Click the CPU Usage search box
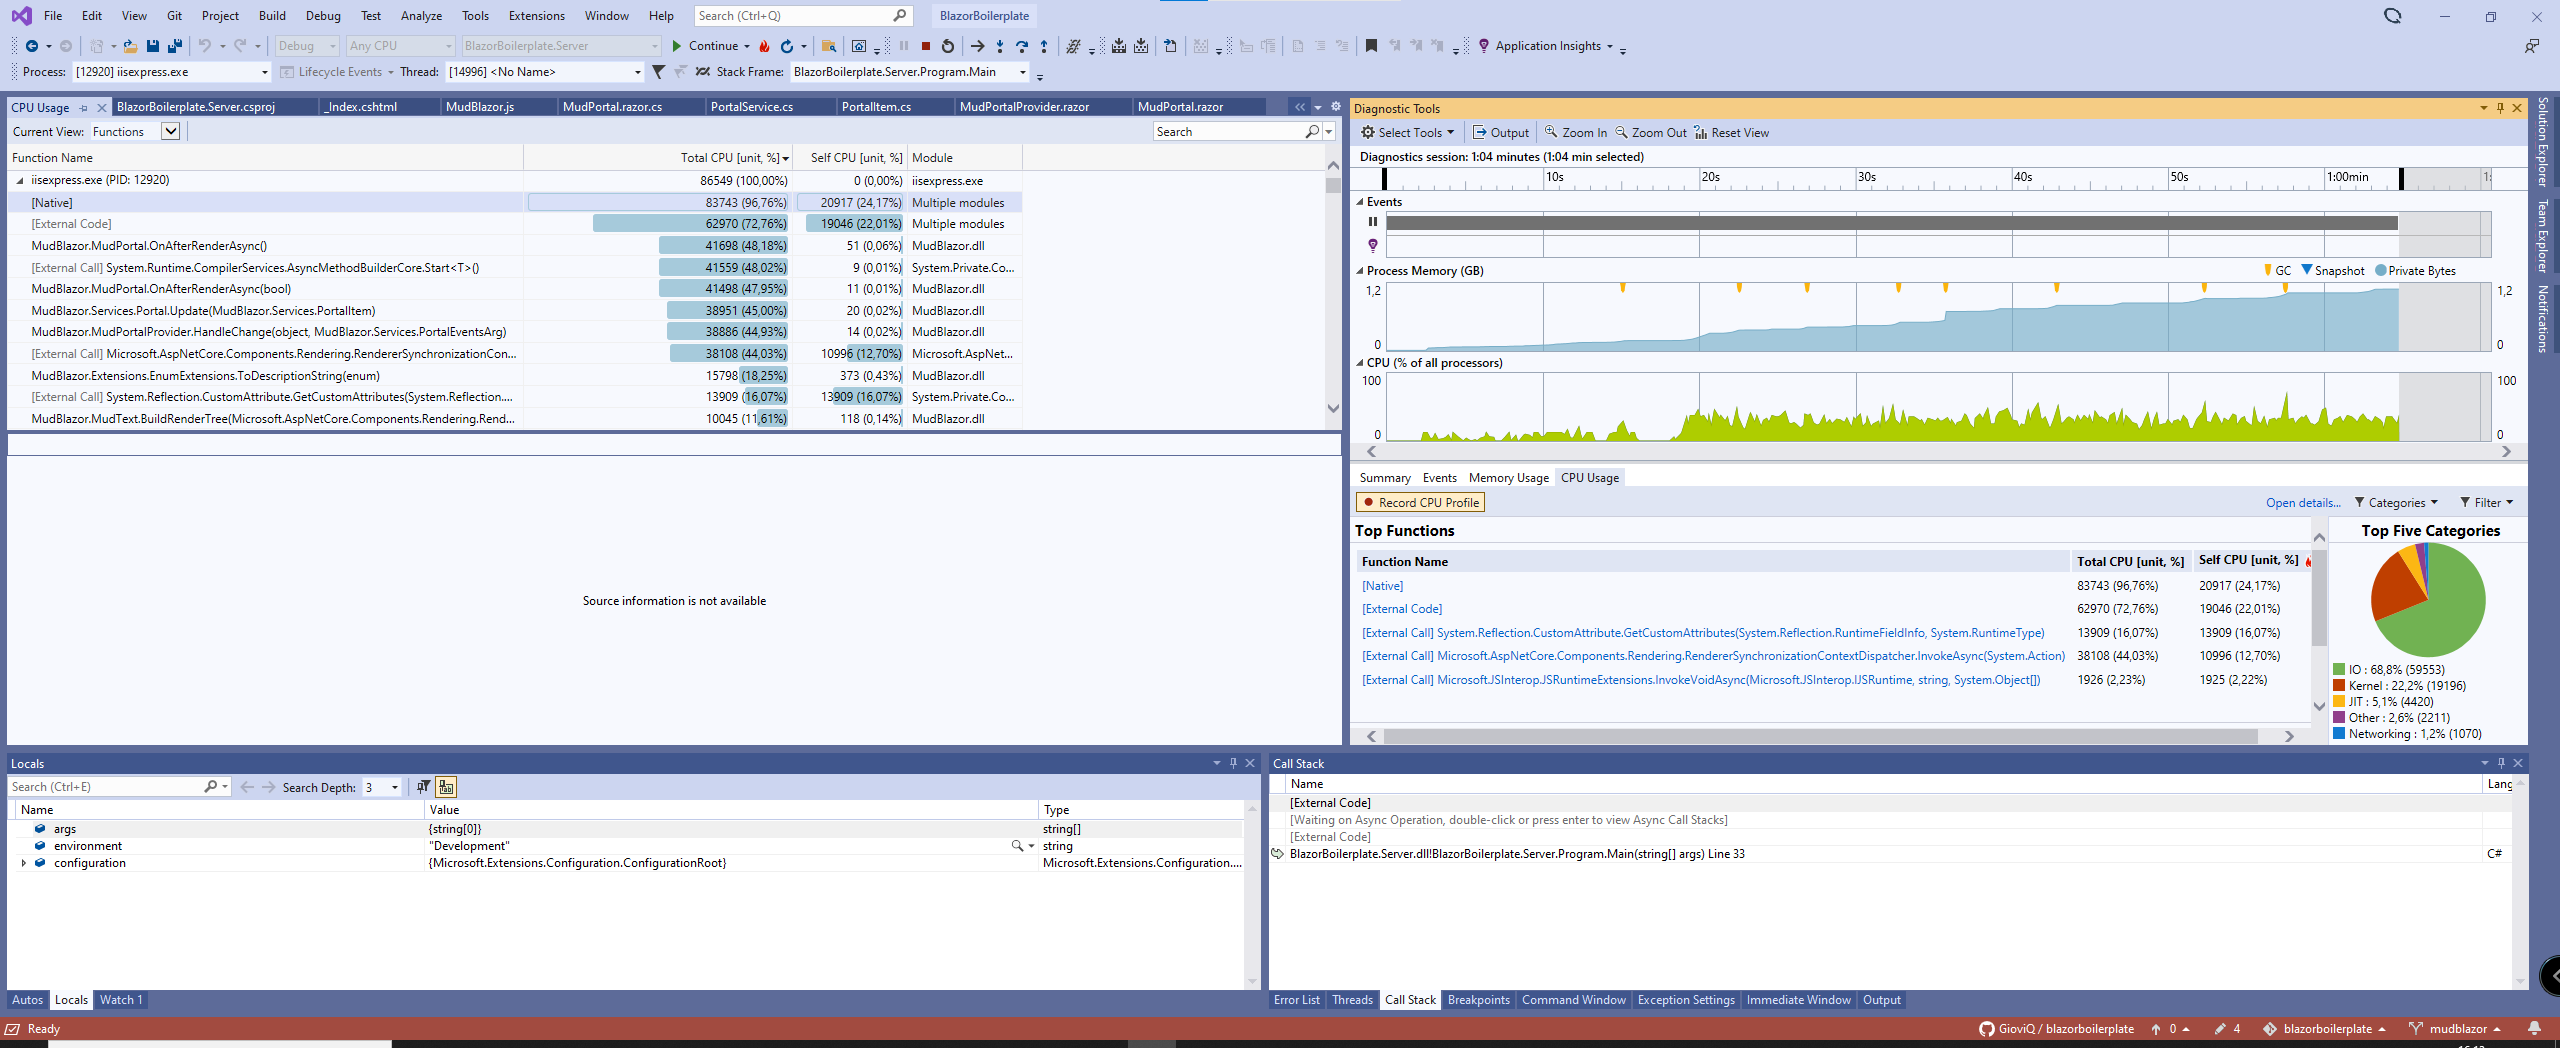The image size is (2560, 1048). [1230, 131]
